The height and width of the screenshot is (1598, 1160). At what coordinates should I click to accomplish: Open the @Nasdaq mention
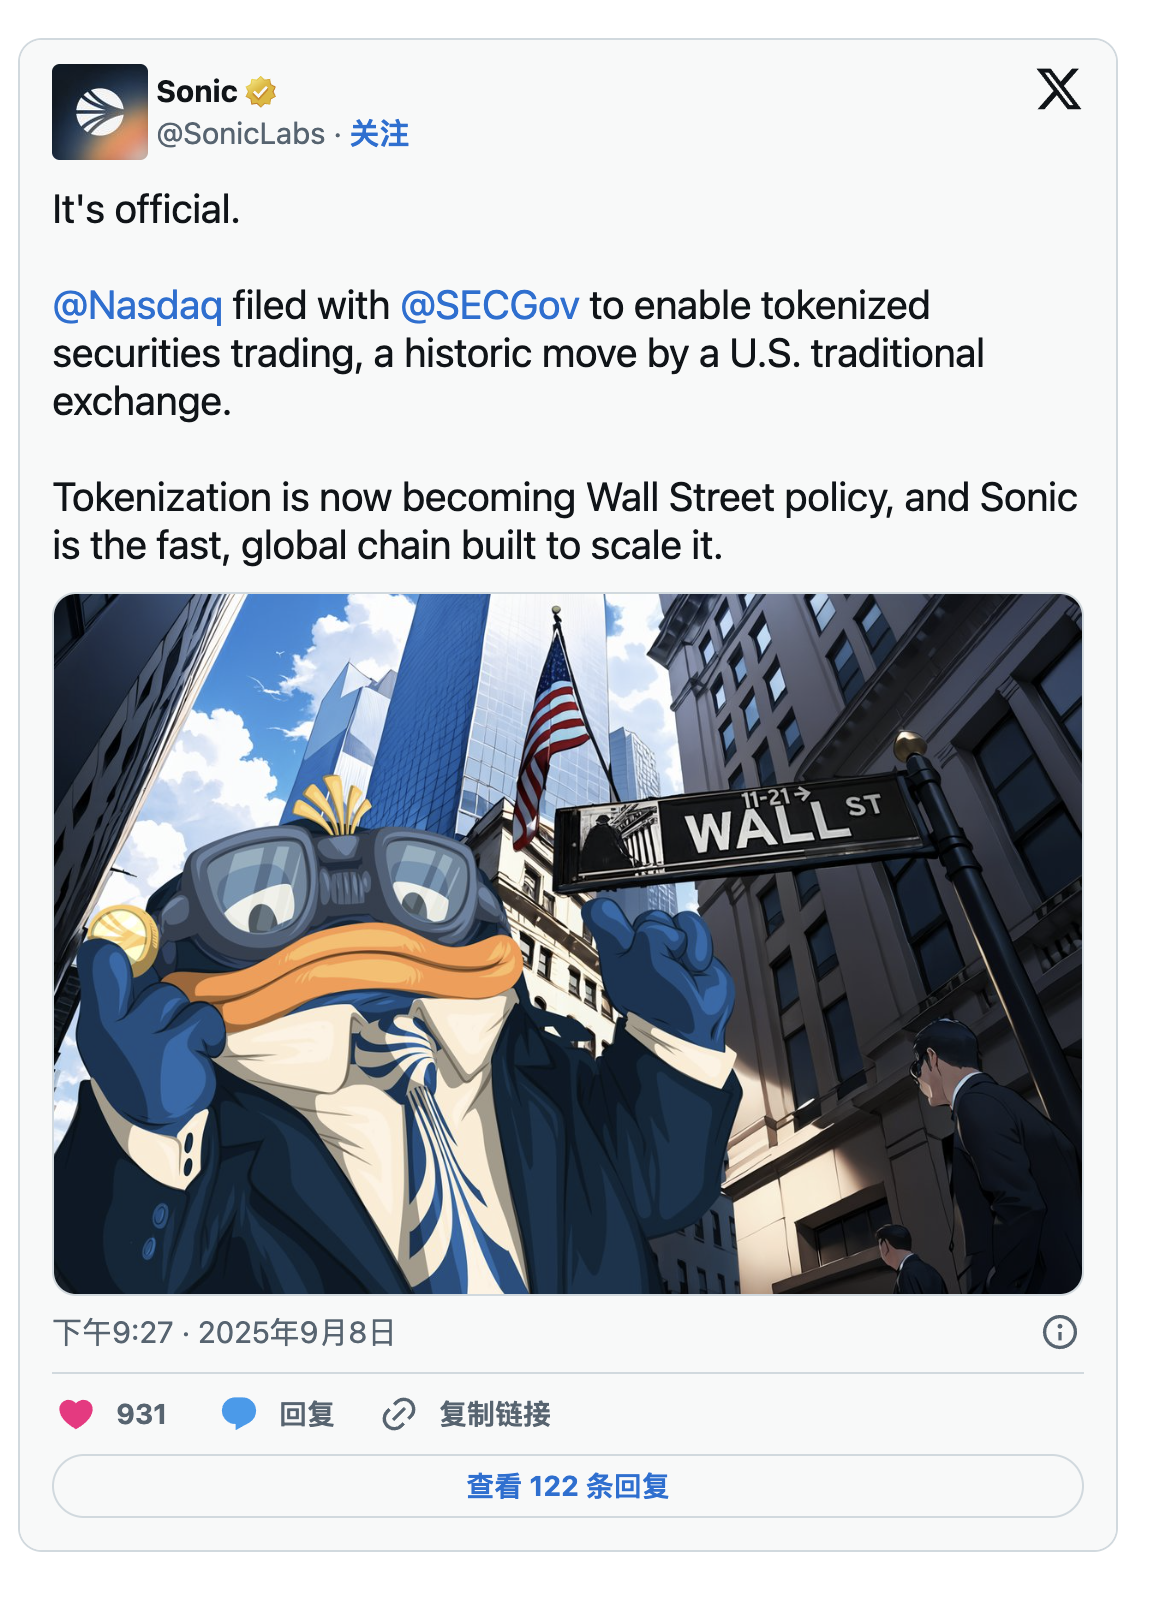138,306
